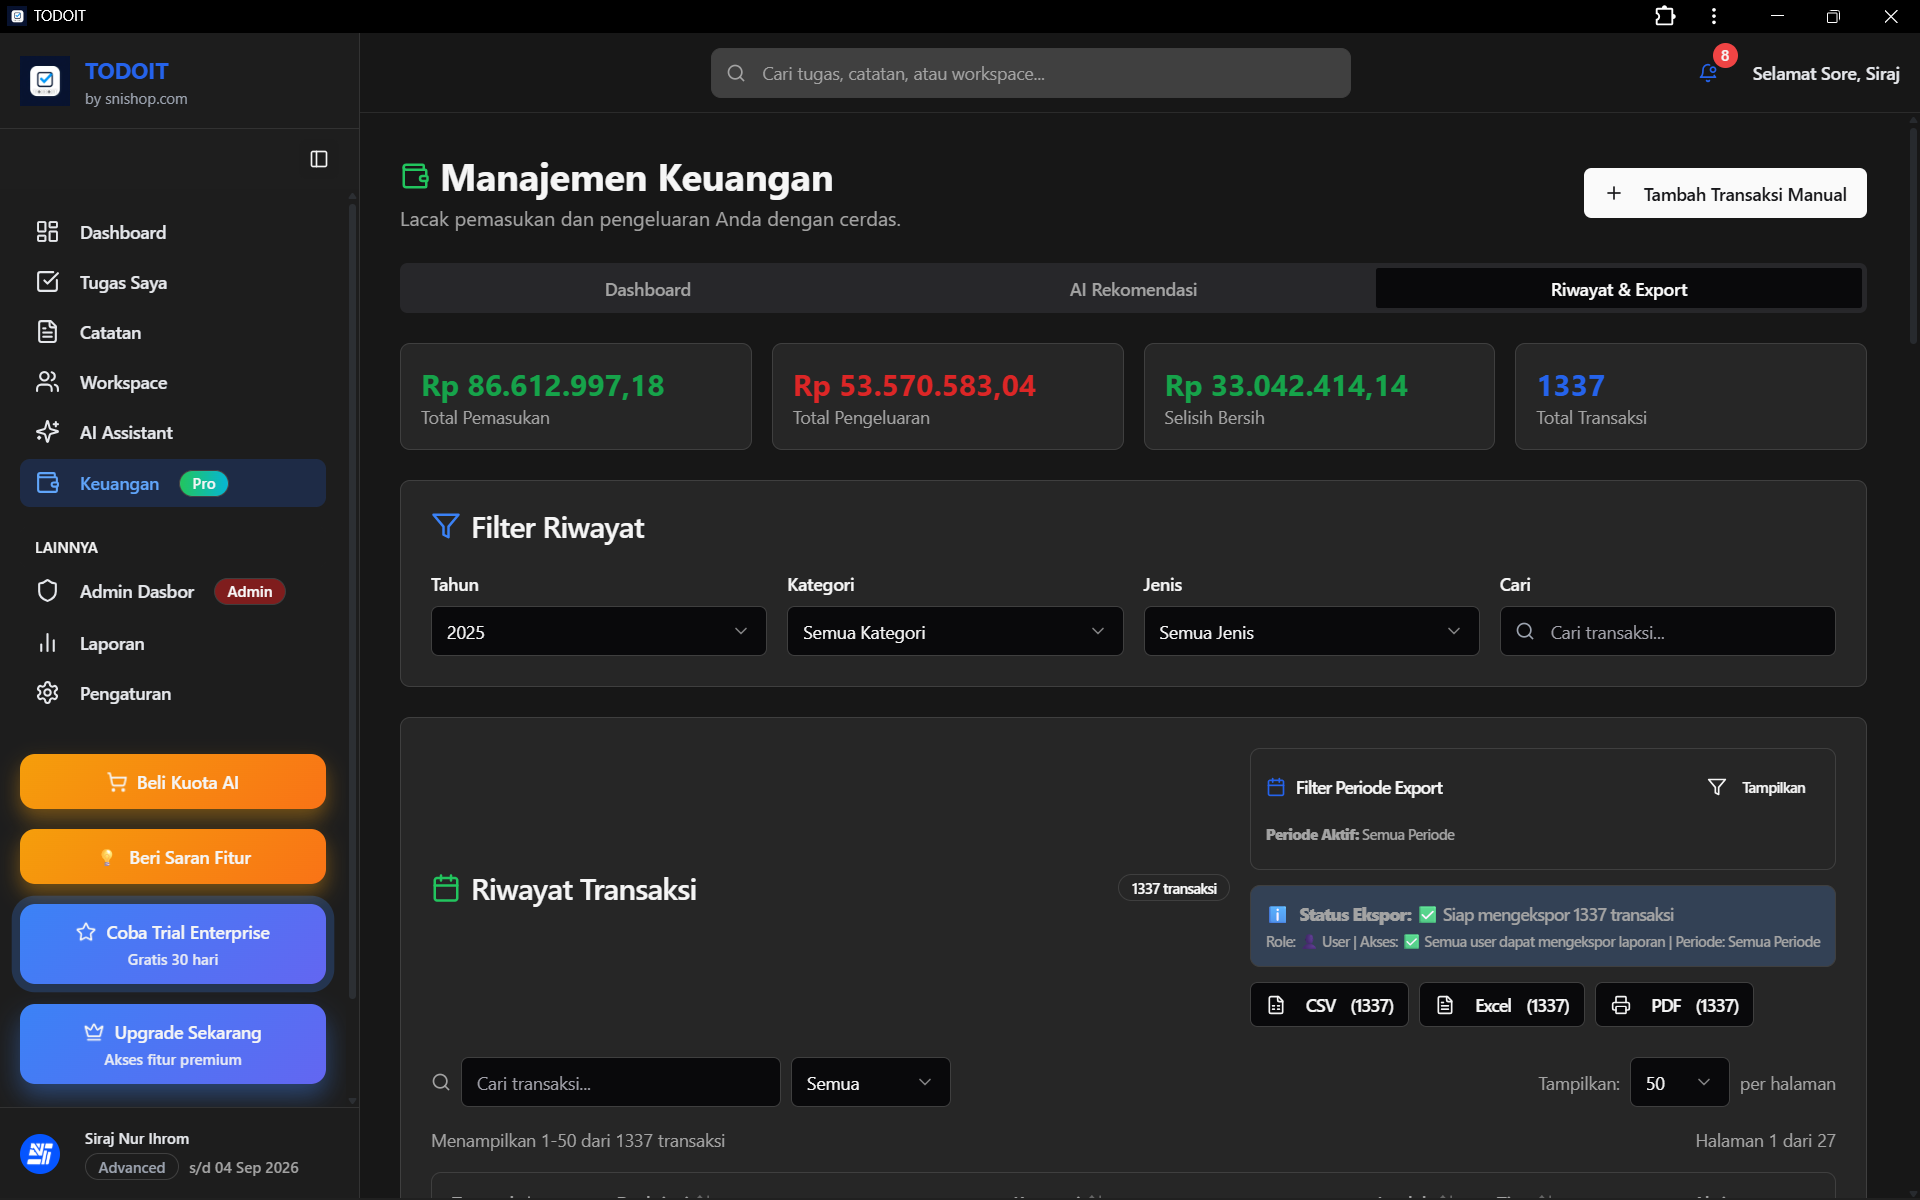Open Pengaturan settings
Screen dimensions: 1920x1200
(x=125, y=693)
